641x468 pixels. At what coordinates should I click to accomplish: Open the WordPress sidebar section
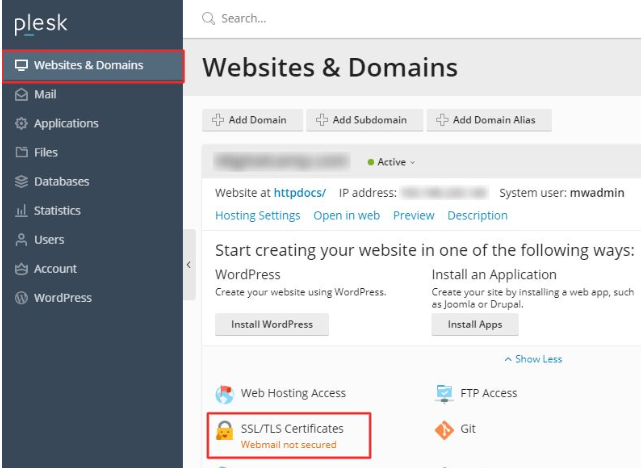tap(63, 298)
